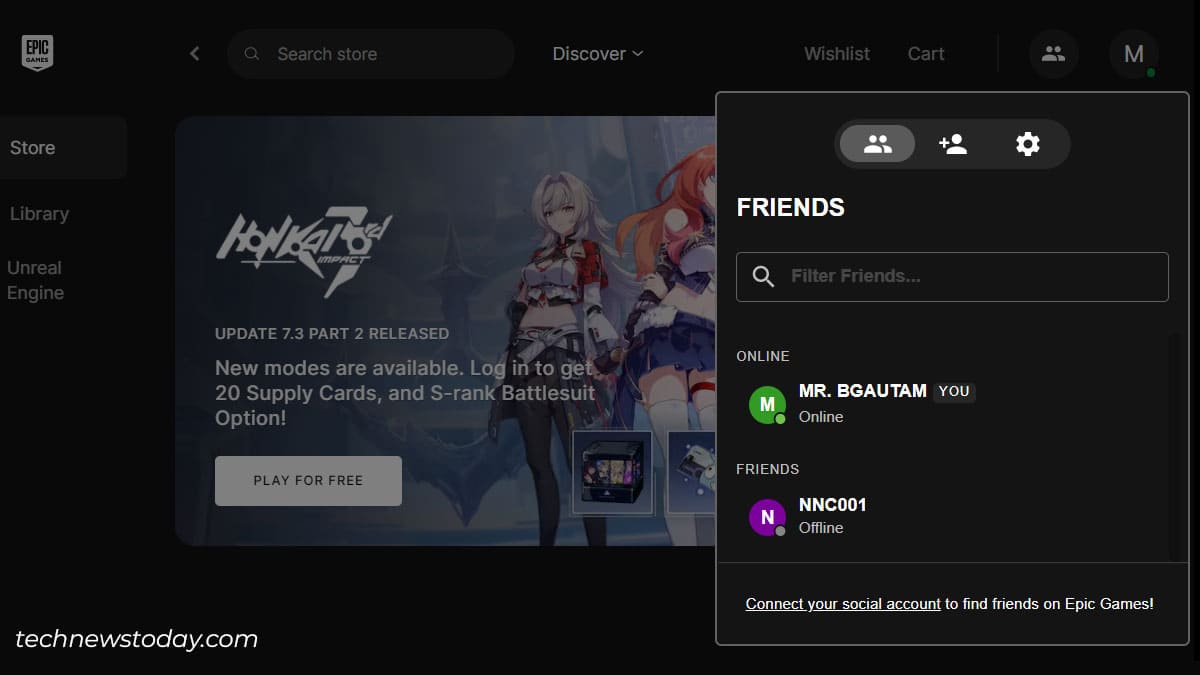Viewport: 1200px width, 675px height.
Task: Click MR. BGAUTAM's green online status badge
Action: click(x=779, y=419)
